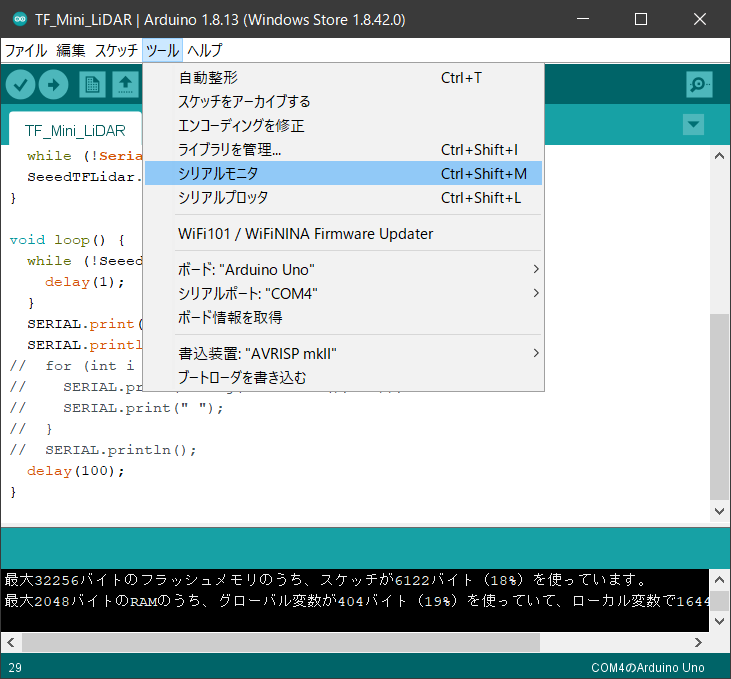Select シリアルプロッタ menu entry
The image size is (731, 679).
(345, 198)
